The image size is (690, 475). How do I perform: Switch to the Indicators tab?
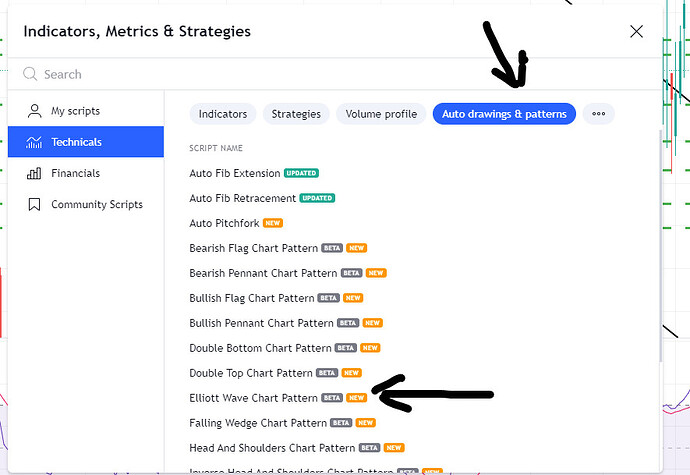coord(222,114)
